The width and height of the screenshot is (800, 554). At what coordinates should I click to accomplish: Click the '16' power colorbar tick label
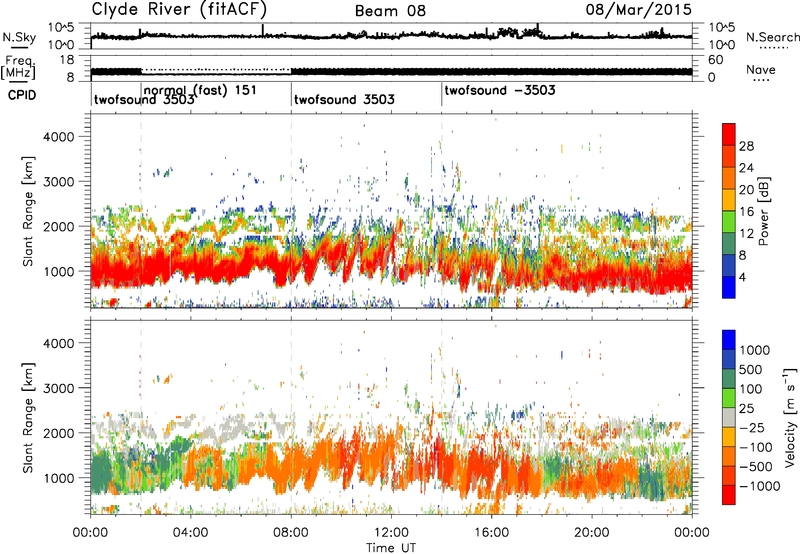click(x=746, y=212)
